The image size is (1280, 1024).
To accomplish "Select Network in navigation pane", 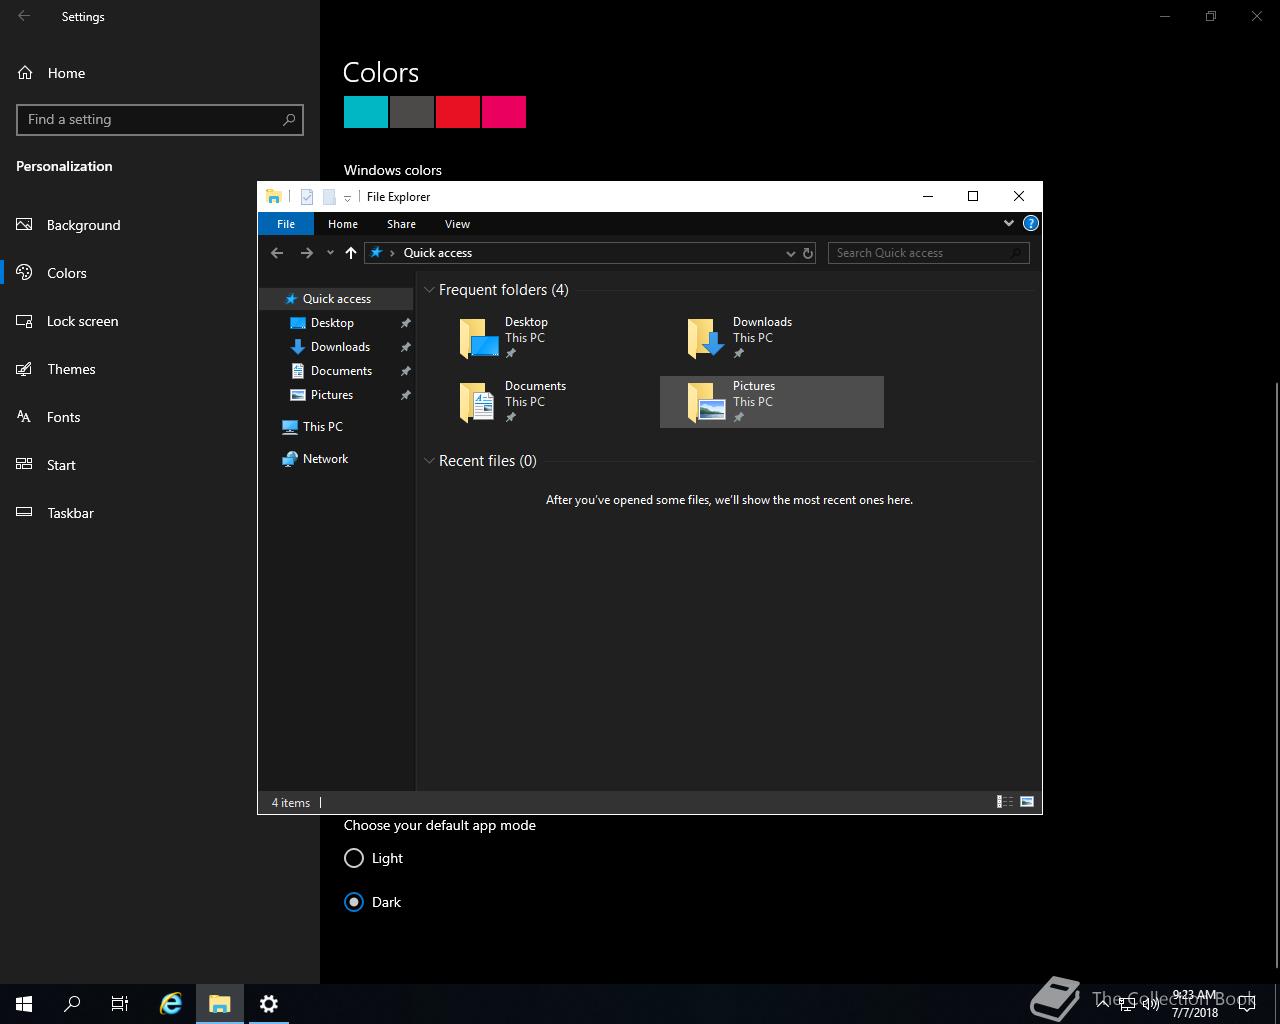I will tap(336, 459).
